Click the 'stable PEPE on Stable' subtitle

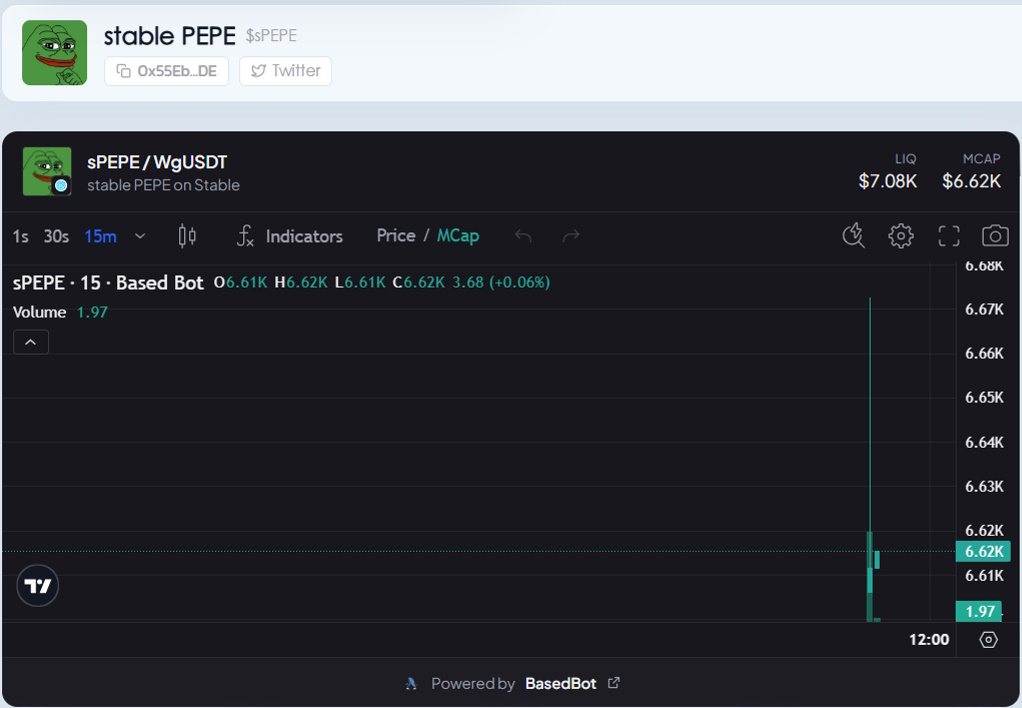click(164, 185)
